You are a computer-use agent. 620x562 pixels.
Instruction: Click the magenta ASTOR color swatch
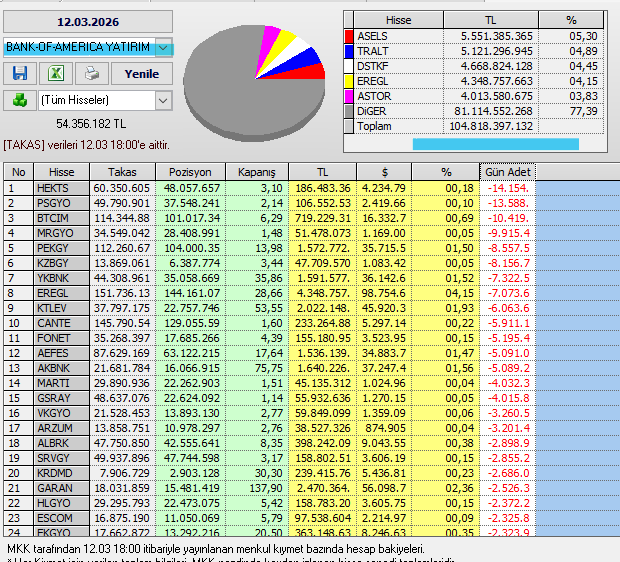[x=349, y=97]
